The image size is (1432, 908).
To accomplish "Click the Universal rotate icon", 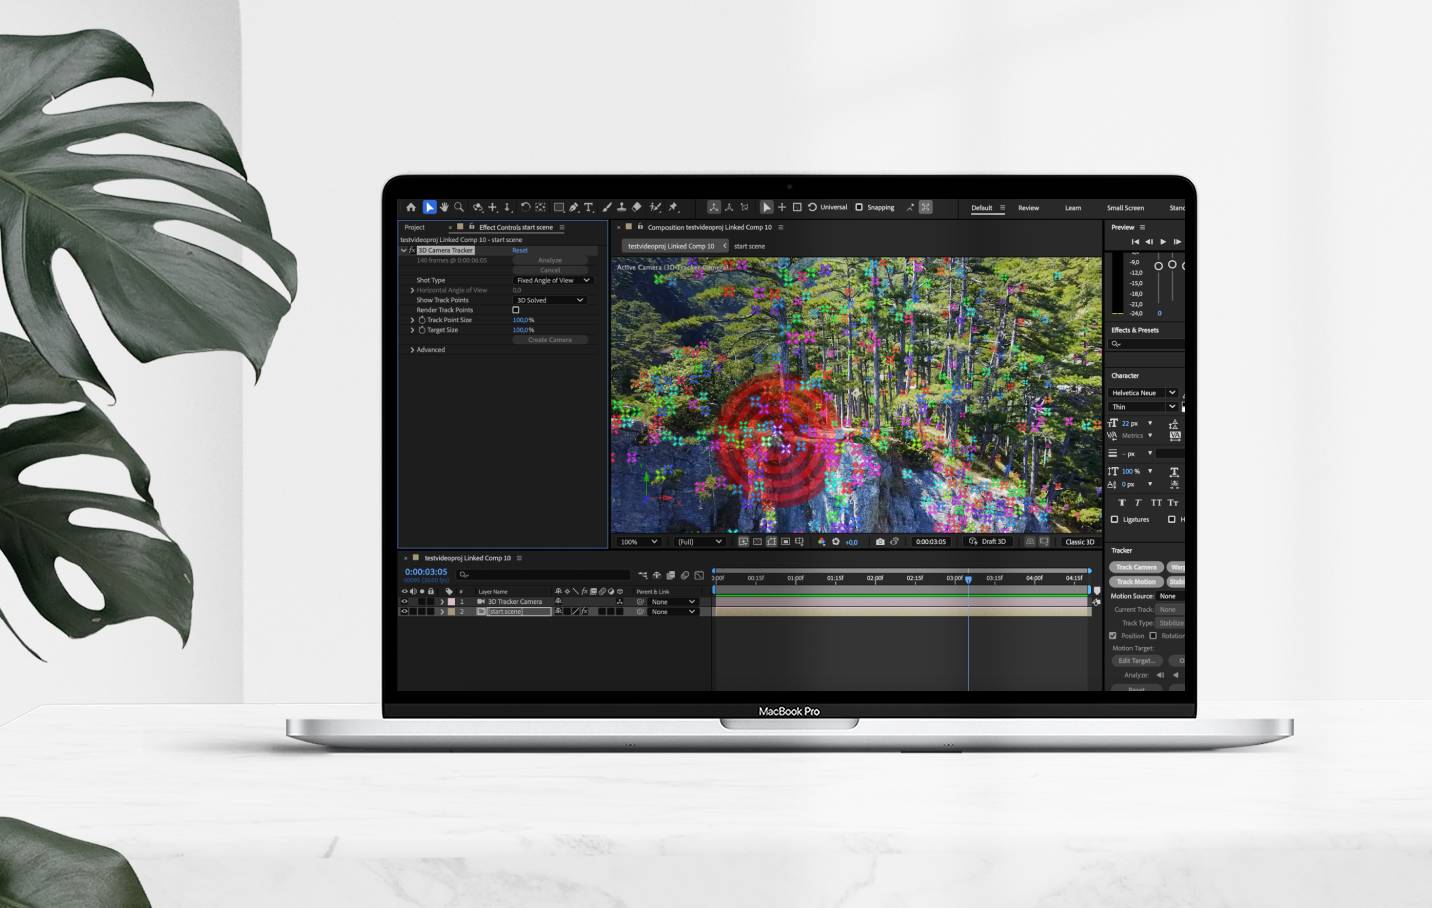I will pos(812,207).
